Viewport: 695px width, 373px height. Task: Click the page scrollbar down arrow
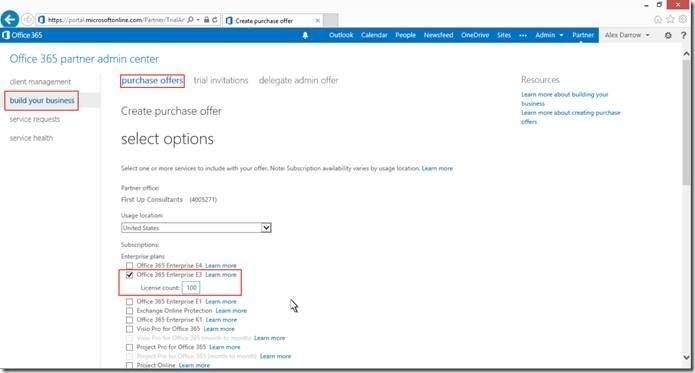pyautogui.click(x=686, y=357)
